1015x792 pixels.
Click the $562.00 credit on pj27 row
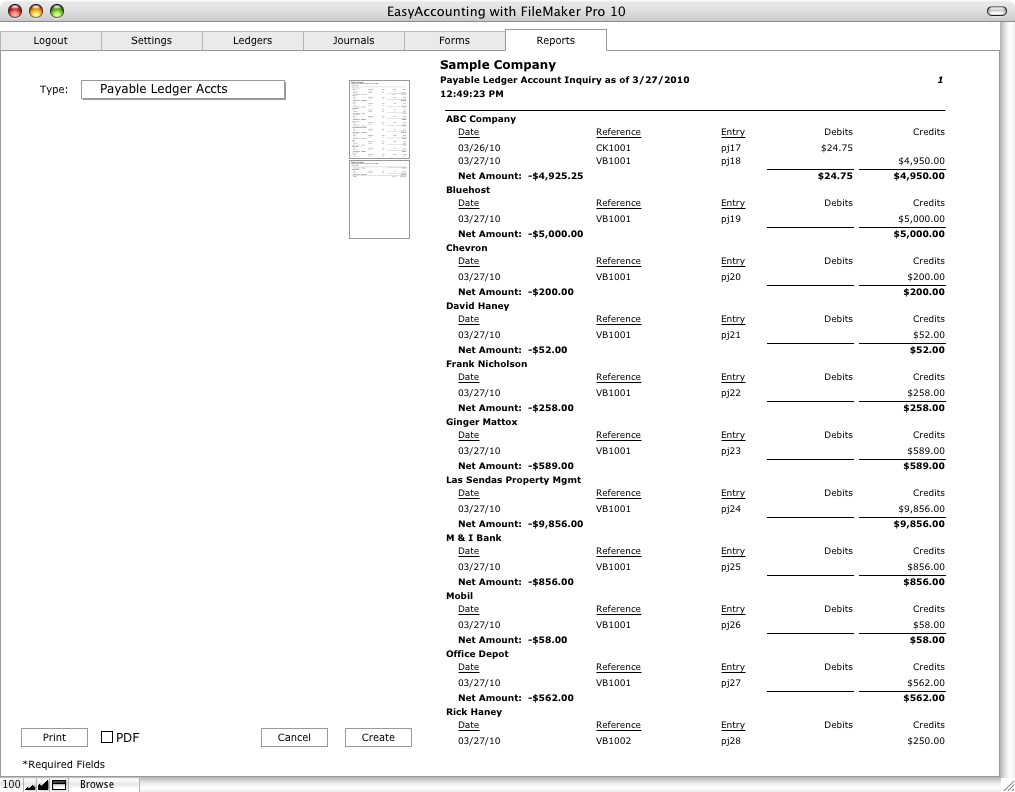926,683
